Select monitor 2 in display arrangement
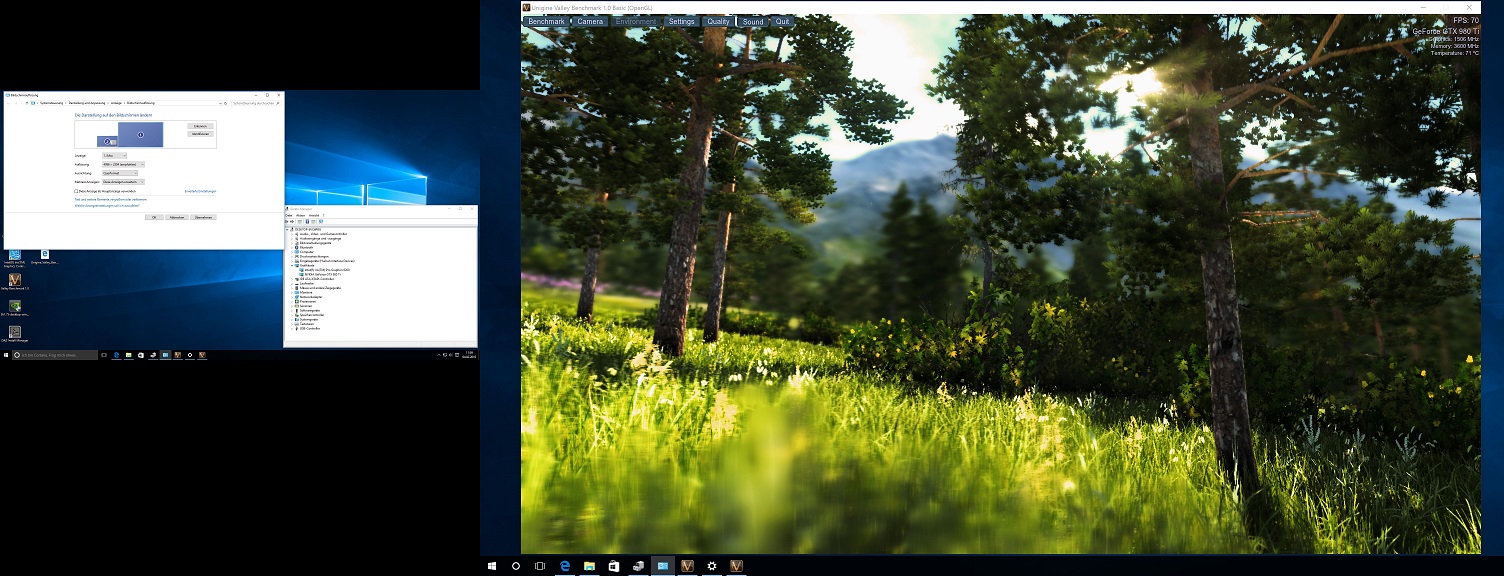Image resolution: width=1504 pixels, height=576 pixels. coord(107,141)
